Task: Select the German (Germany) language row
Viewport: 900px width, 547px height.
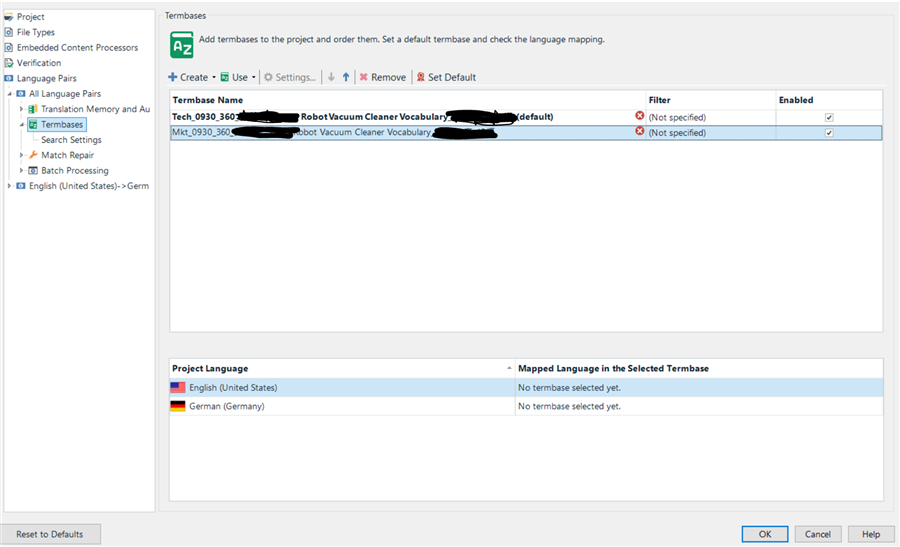Action: point(526,406)
